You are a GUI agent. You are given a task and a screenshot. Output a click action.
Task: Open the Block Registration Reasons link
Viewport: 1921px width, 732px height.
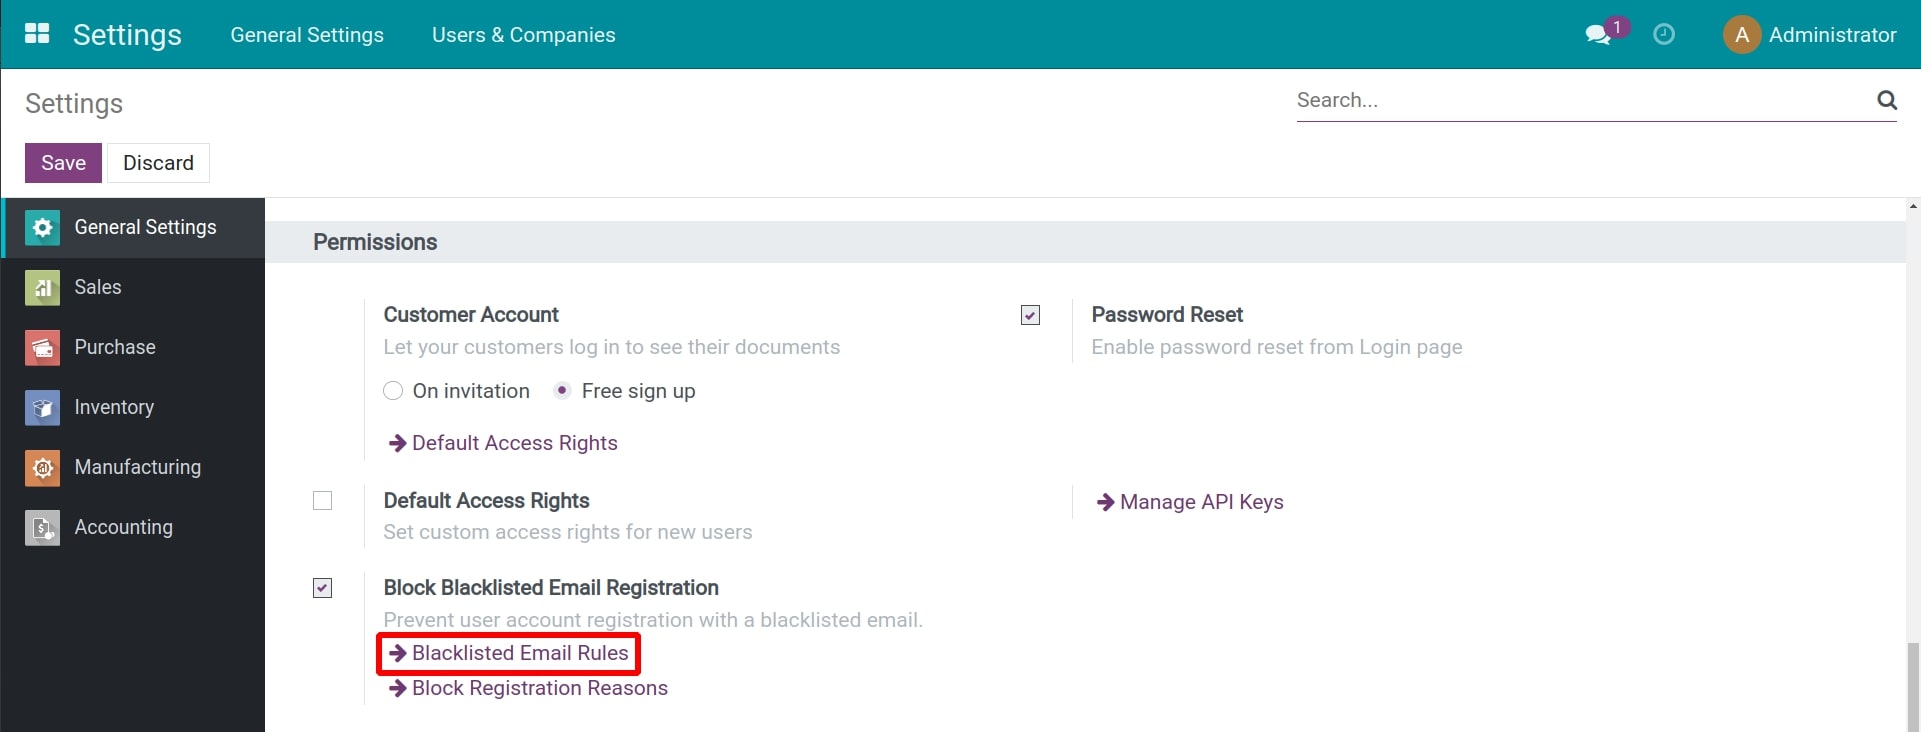tap(528, 688)
